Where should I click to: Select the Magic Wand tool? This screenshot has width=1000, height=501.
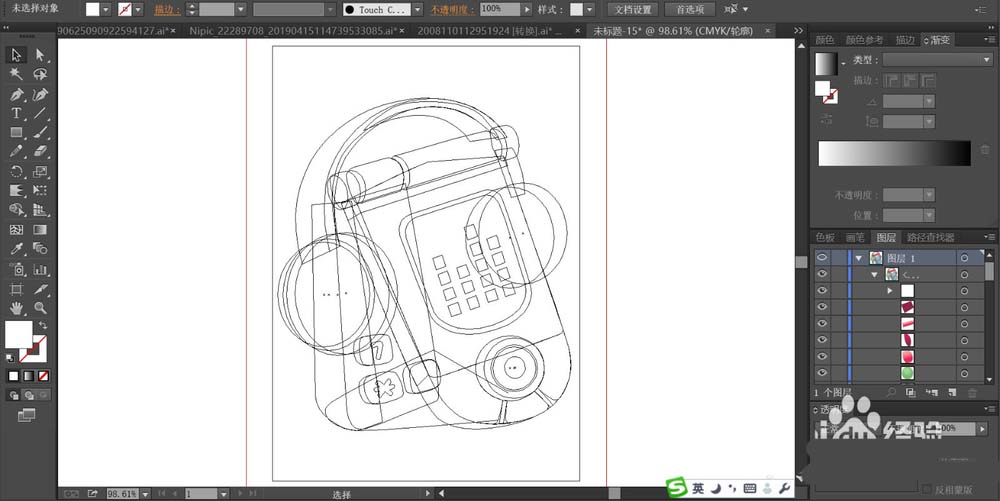point(17,75)
